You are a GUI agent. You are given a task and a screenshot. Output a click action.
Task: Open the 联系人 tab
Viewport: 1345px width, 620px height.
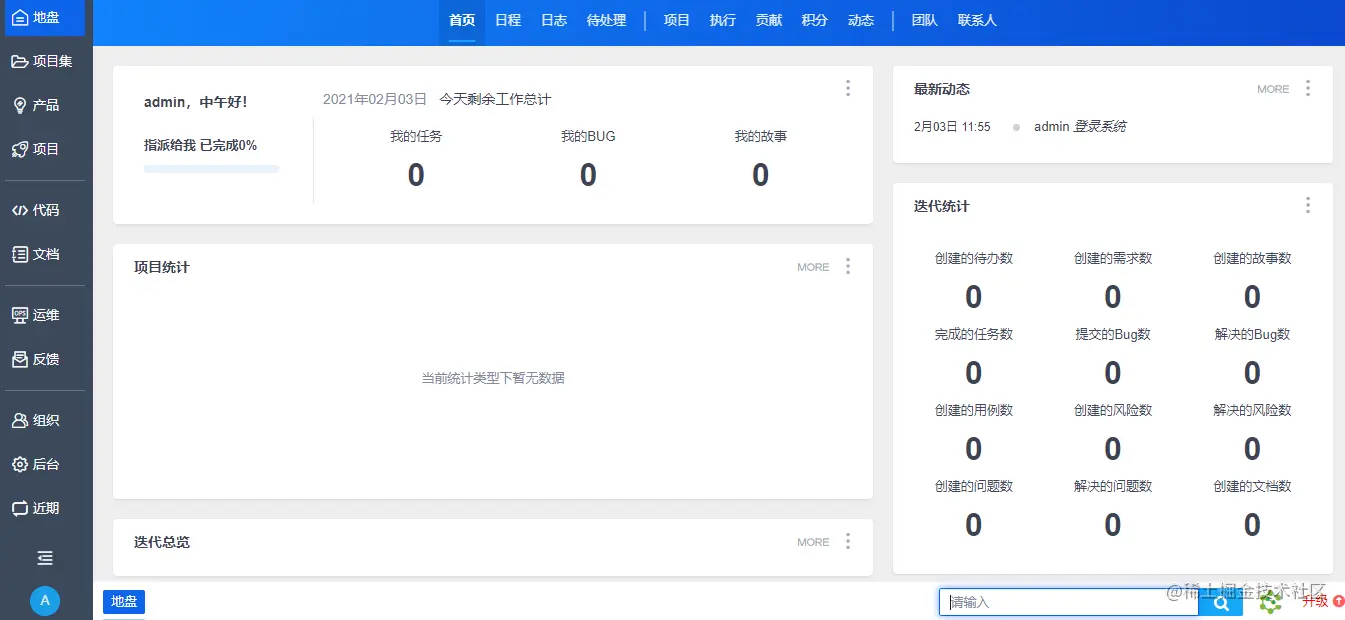click(977, 20)
